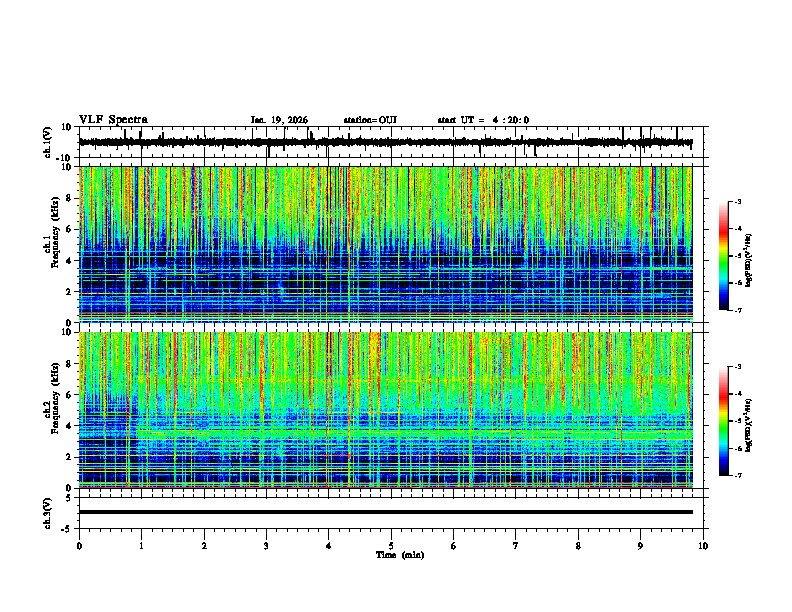
Task: Click the ch.1 voltage waveform trace
Action: (385, 142)
